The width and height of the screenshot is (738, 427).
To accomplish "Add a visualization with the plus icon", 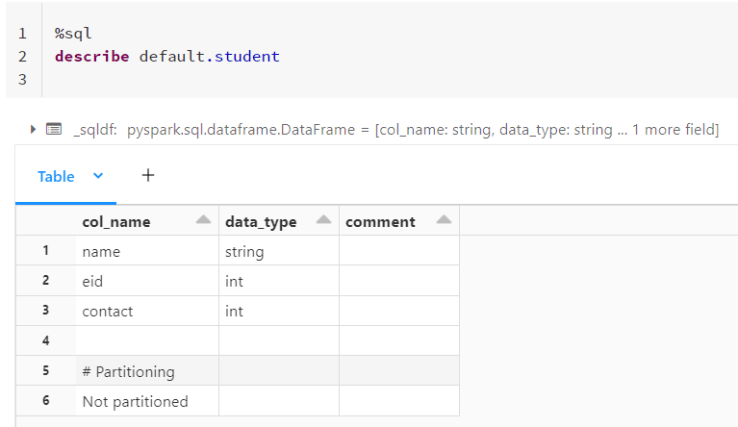I will click(x=148, y=176).
